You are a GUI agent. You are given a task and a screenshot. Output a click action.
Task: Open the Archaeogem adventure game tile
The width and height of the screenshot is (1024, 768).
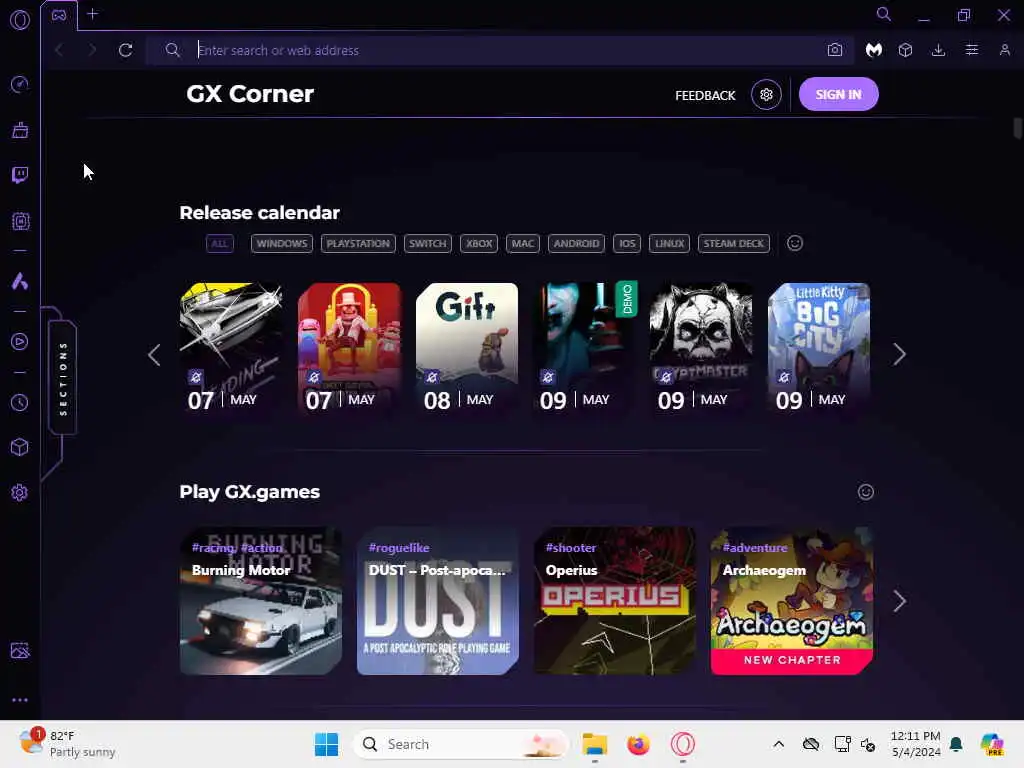792,601
